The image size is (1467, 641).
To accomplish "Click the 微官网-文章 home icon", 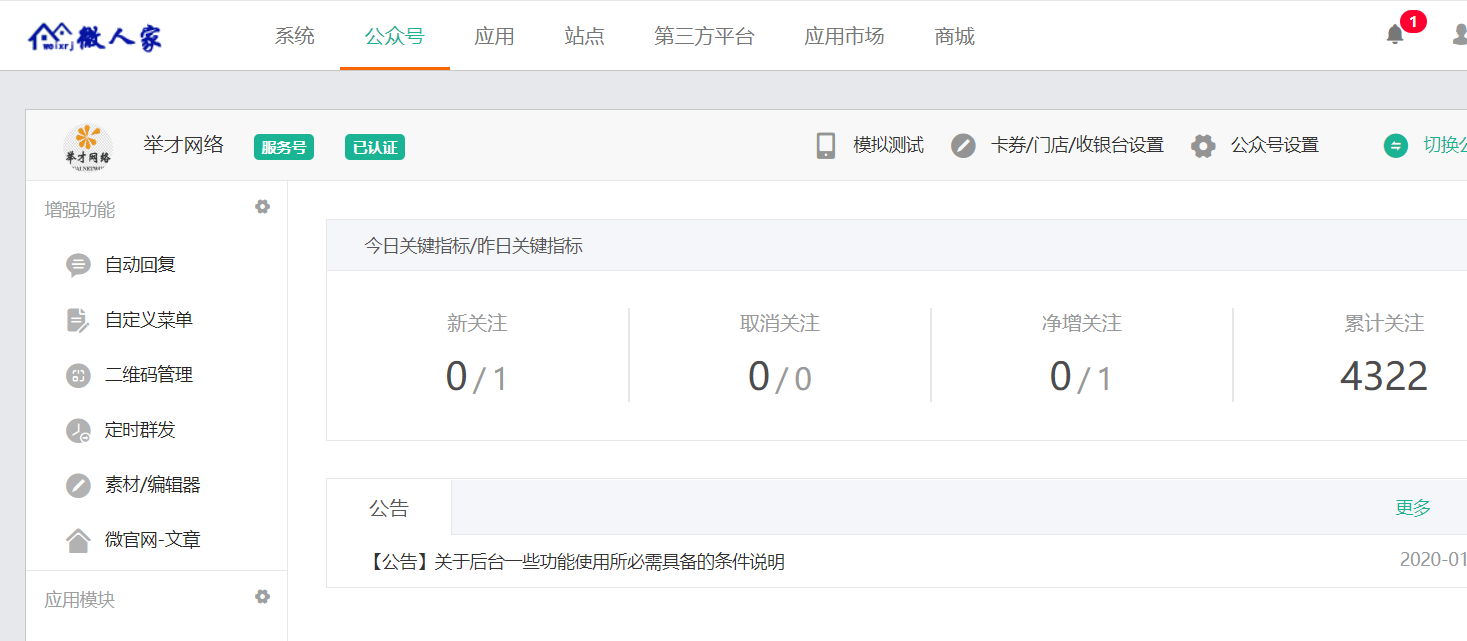I will click(x=78, y=541).
